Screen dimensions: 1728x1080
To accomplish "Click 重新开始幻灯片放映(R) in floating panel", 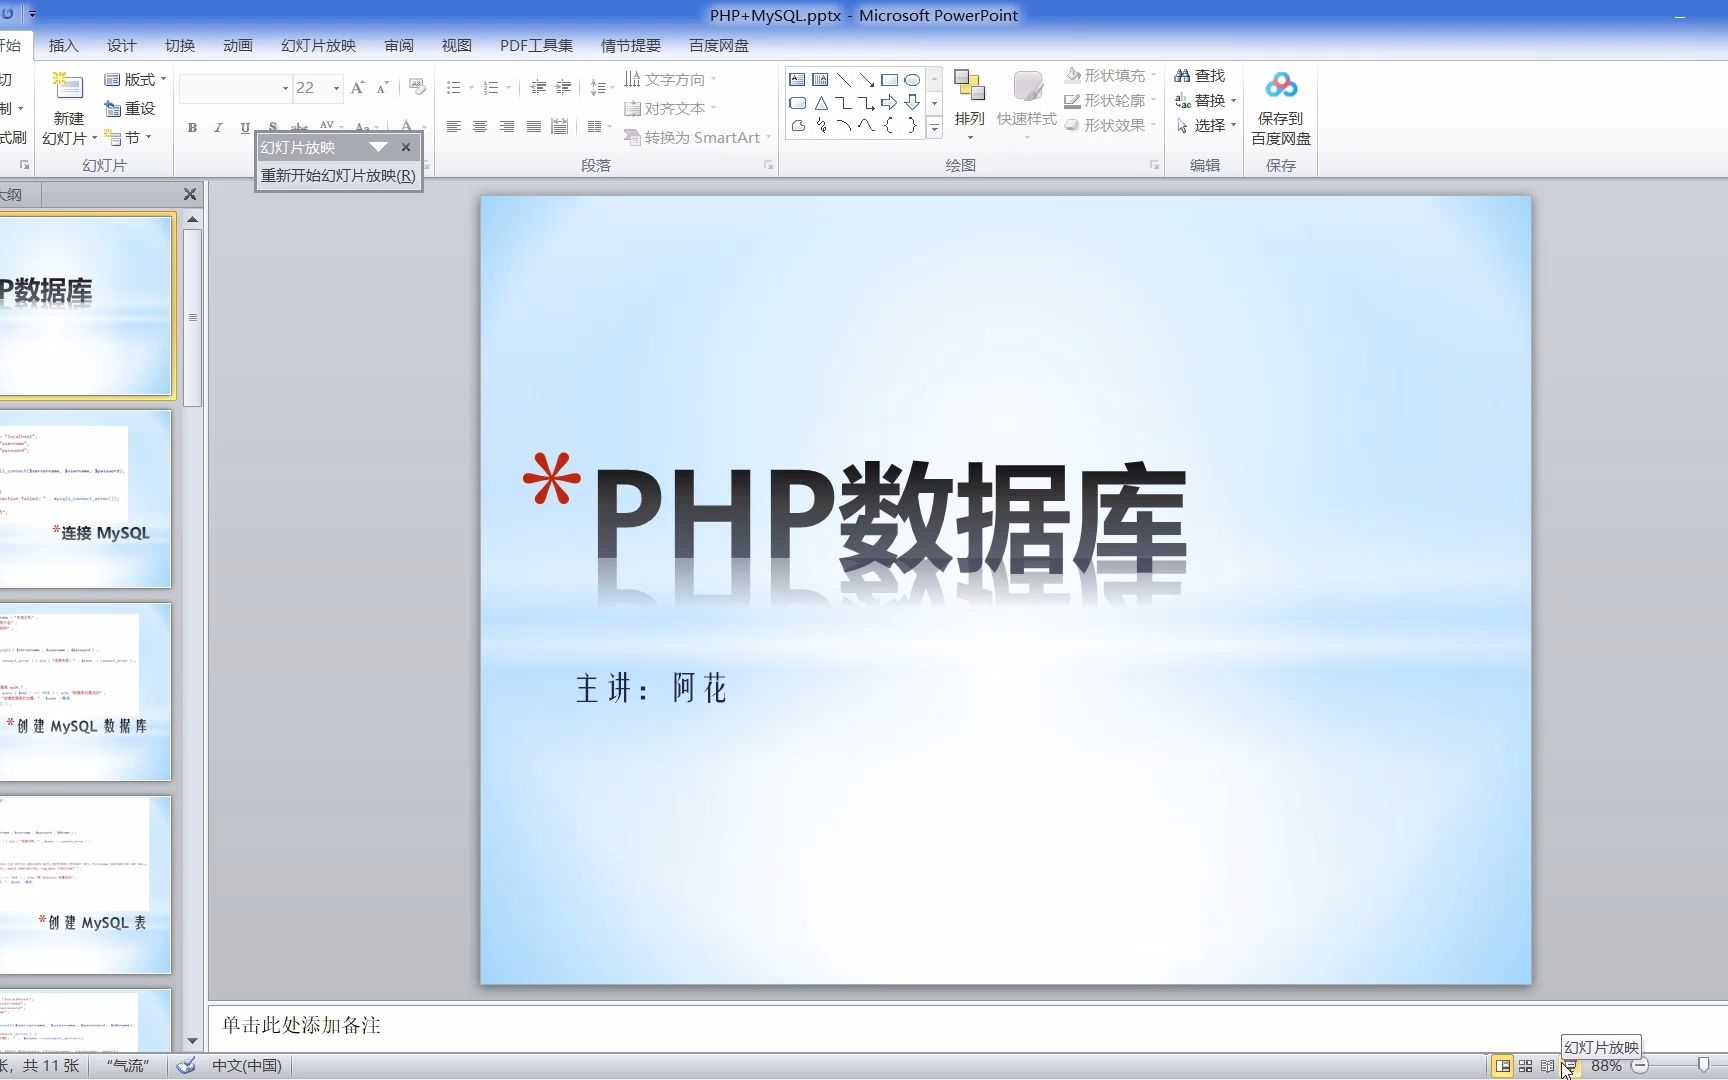I will point(338,175).
